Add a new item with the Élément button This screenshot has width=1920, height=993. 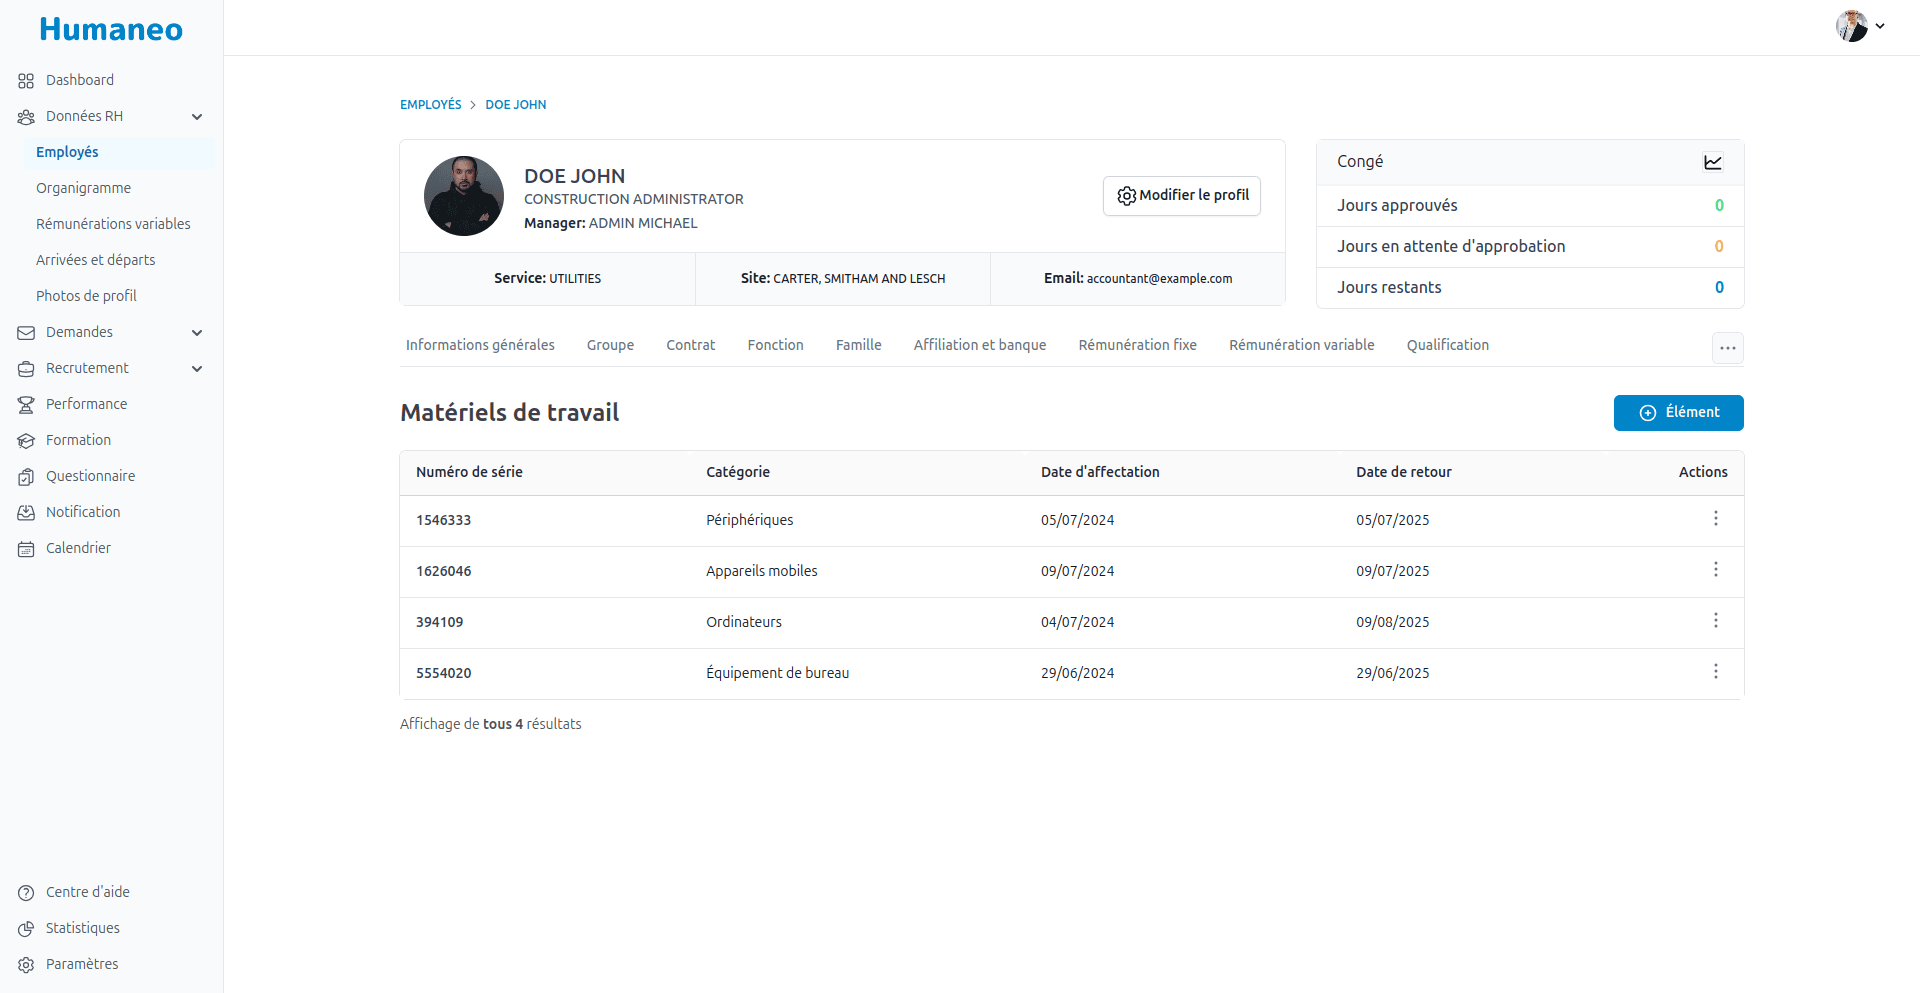tap(1678, 412)
